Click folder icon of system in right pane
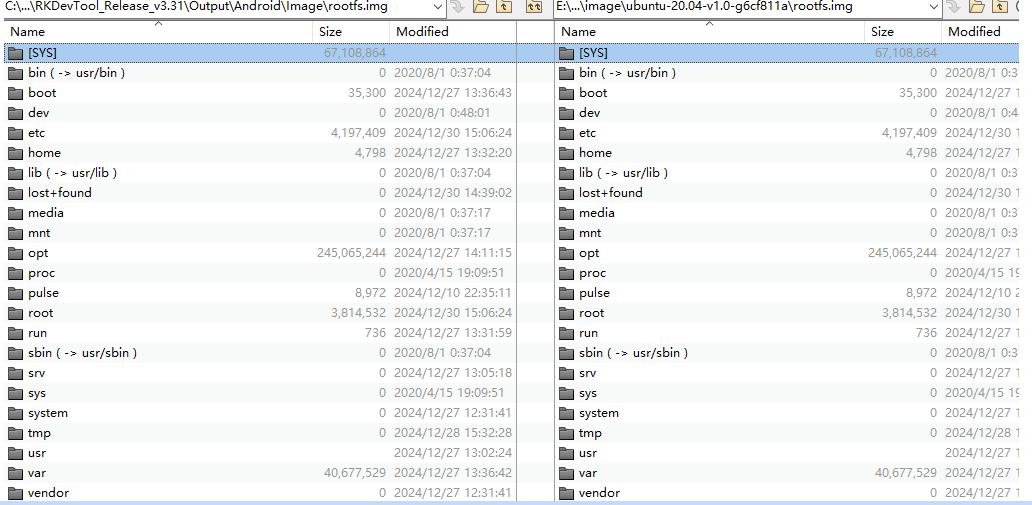The width and height of the screenshot is (1032, 505). point(567,413)
